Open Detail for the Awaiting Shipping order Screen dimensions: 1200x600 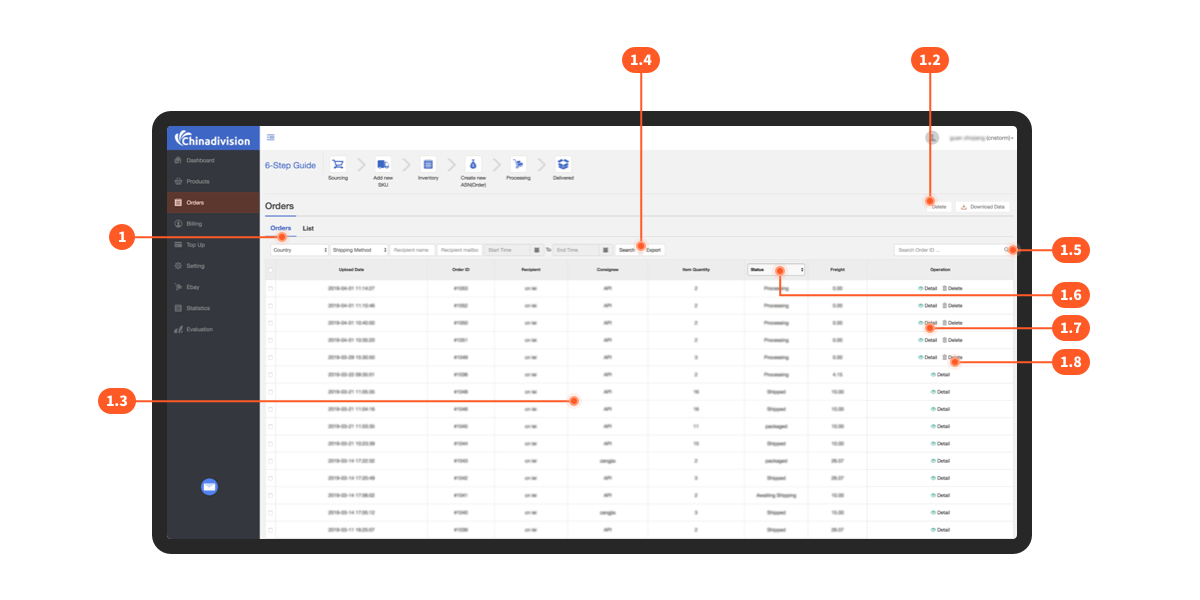pyautogui.click(x=940, y=495)
